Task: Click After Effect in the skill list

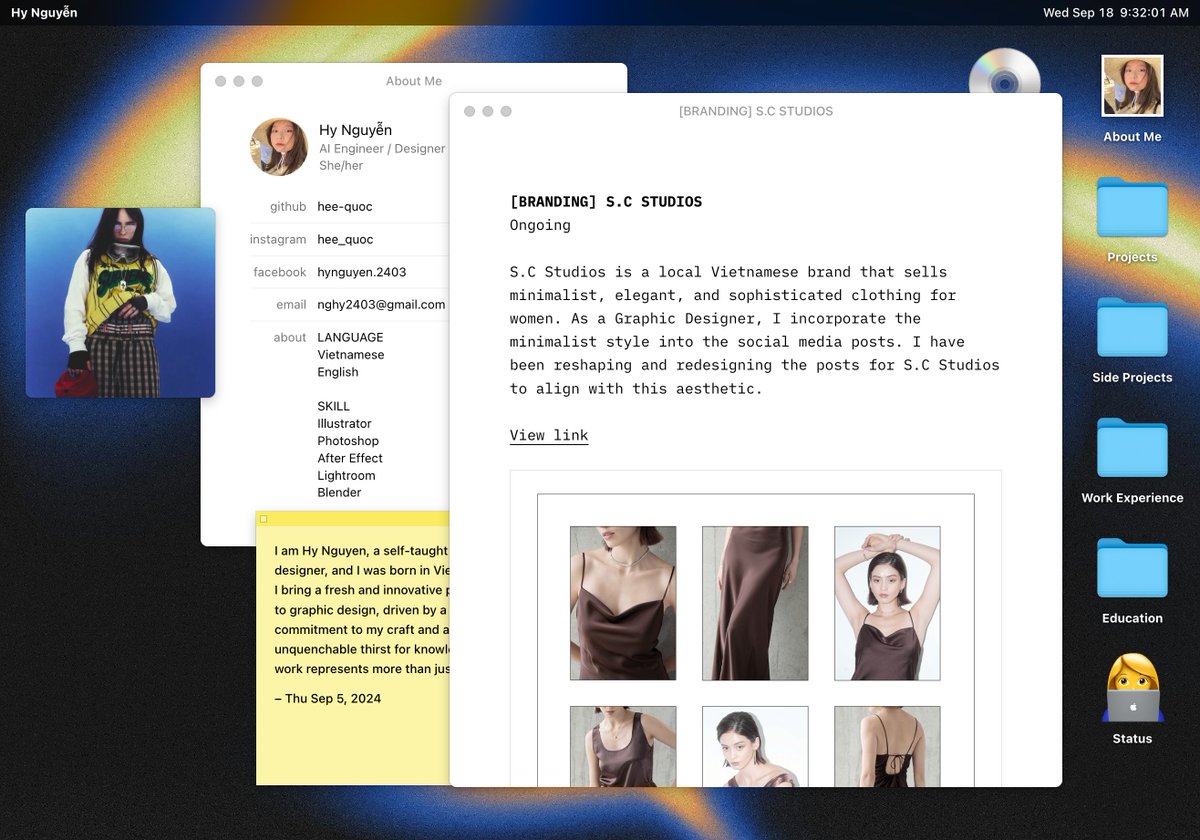Action: 350,458
